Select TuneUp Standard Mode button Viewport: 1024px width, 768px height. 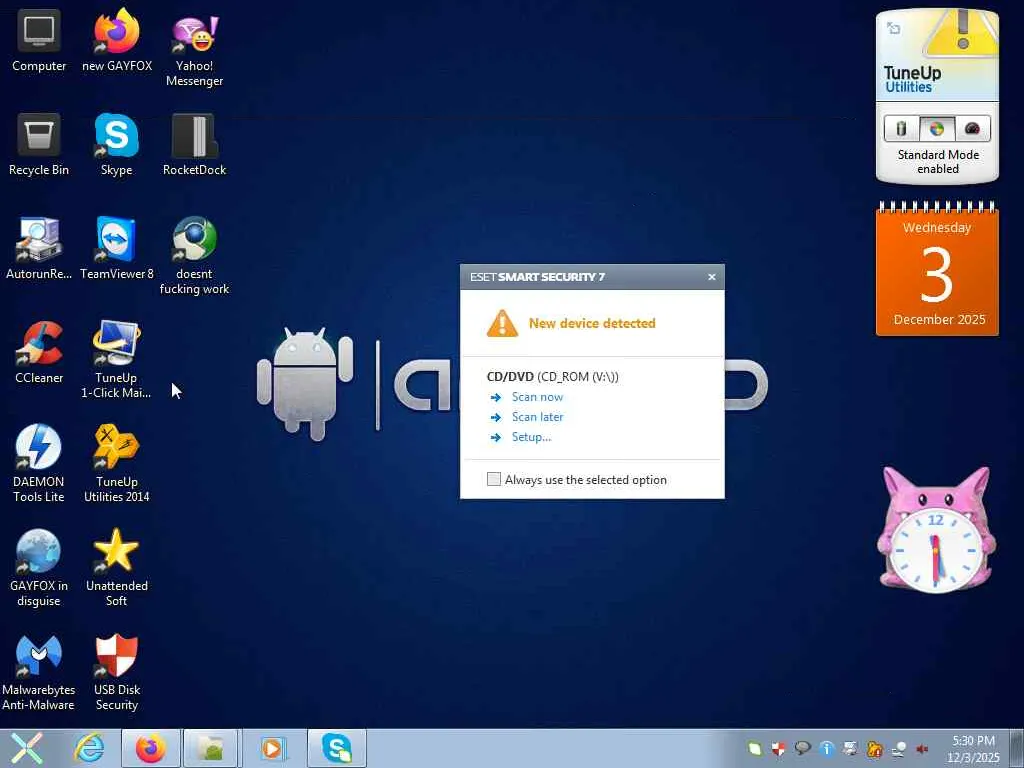(x=936, y=129)
